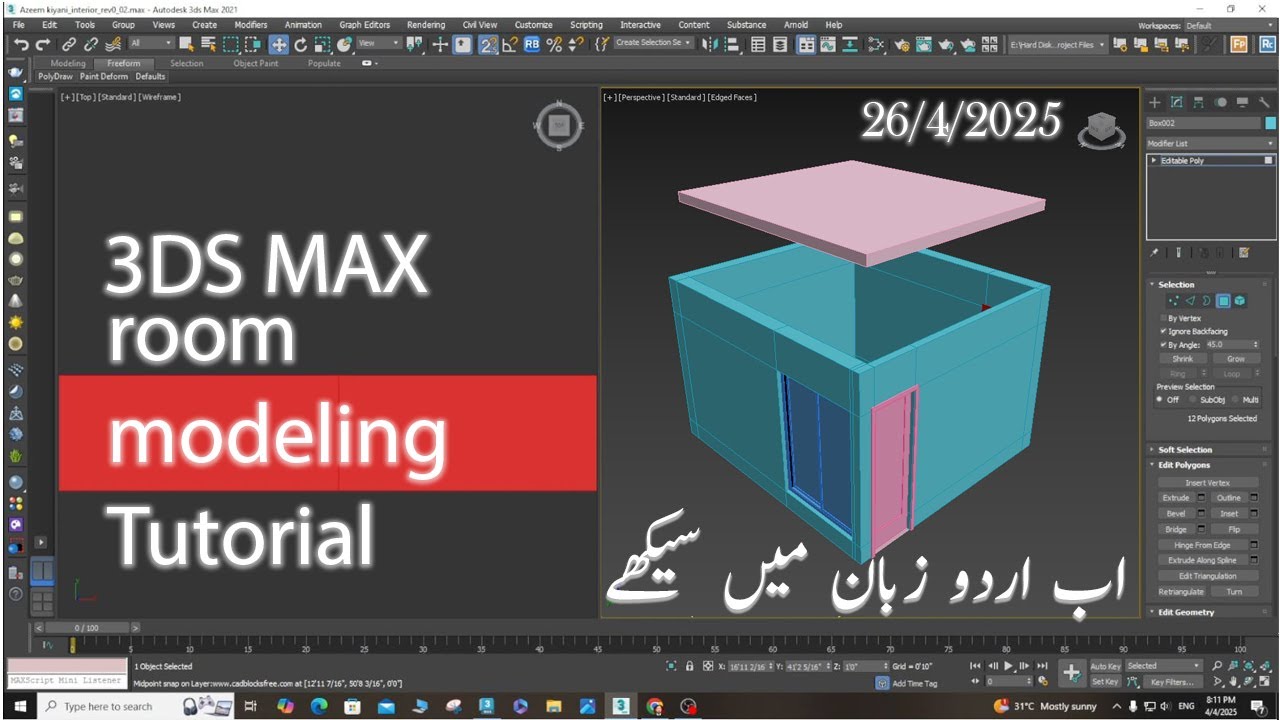Image resolution: width=1280 pixels, height=720 pixels.
Task: Click the Undo arrow icon
Action: pyautogui.click(x=21, y=44)
